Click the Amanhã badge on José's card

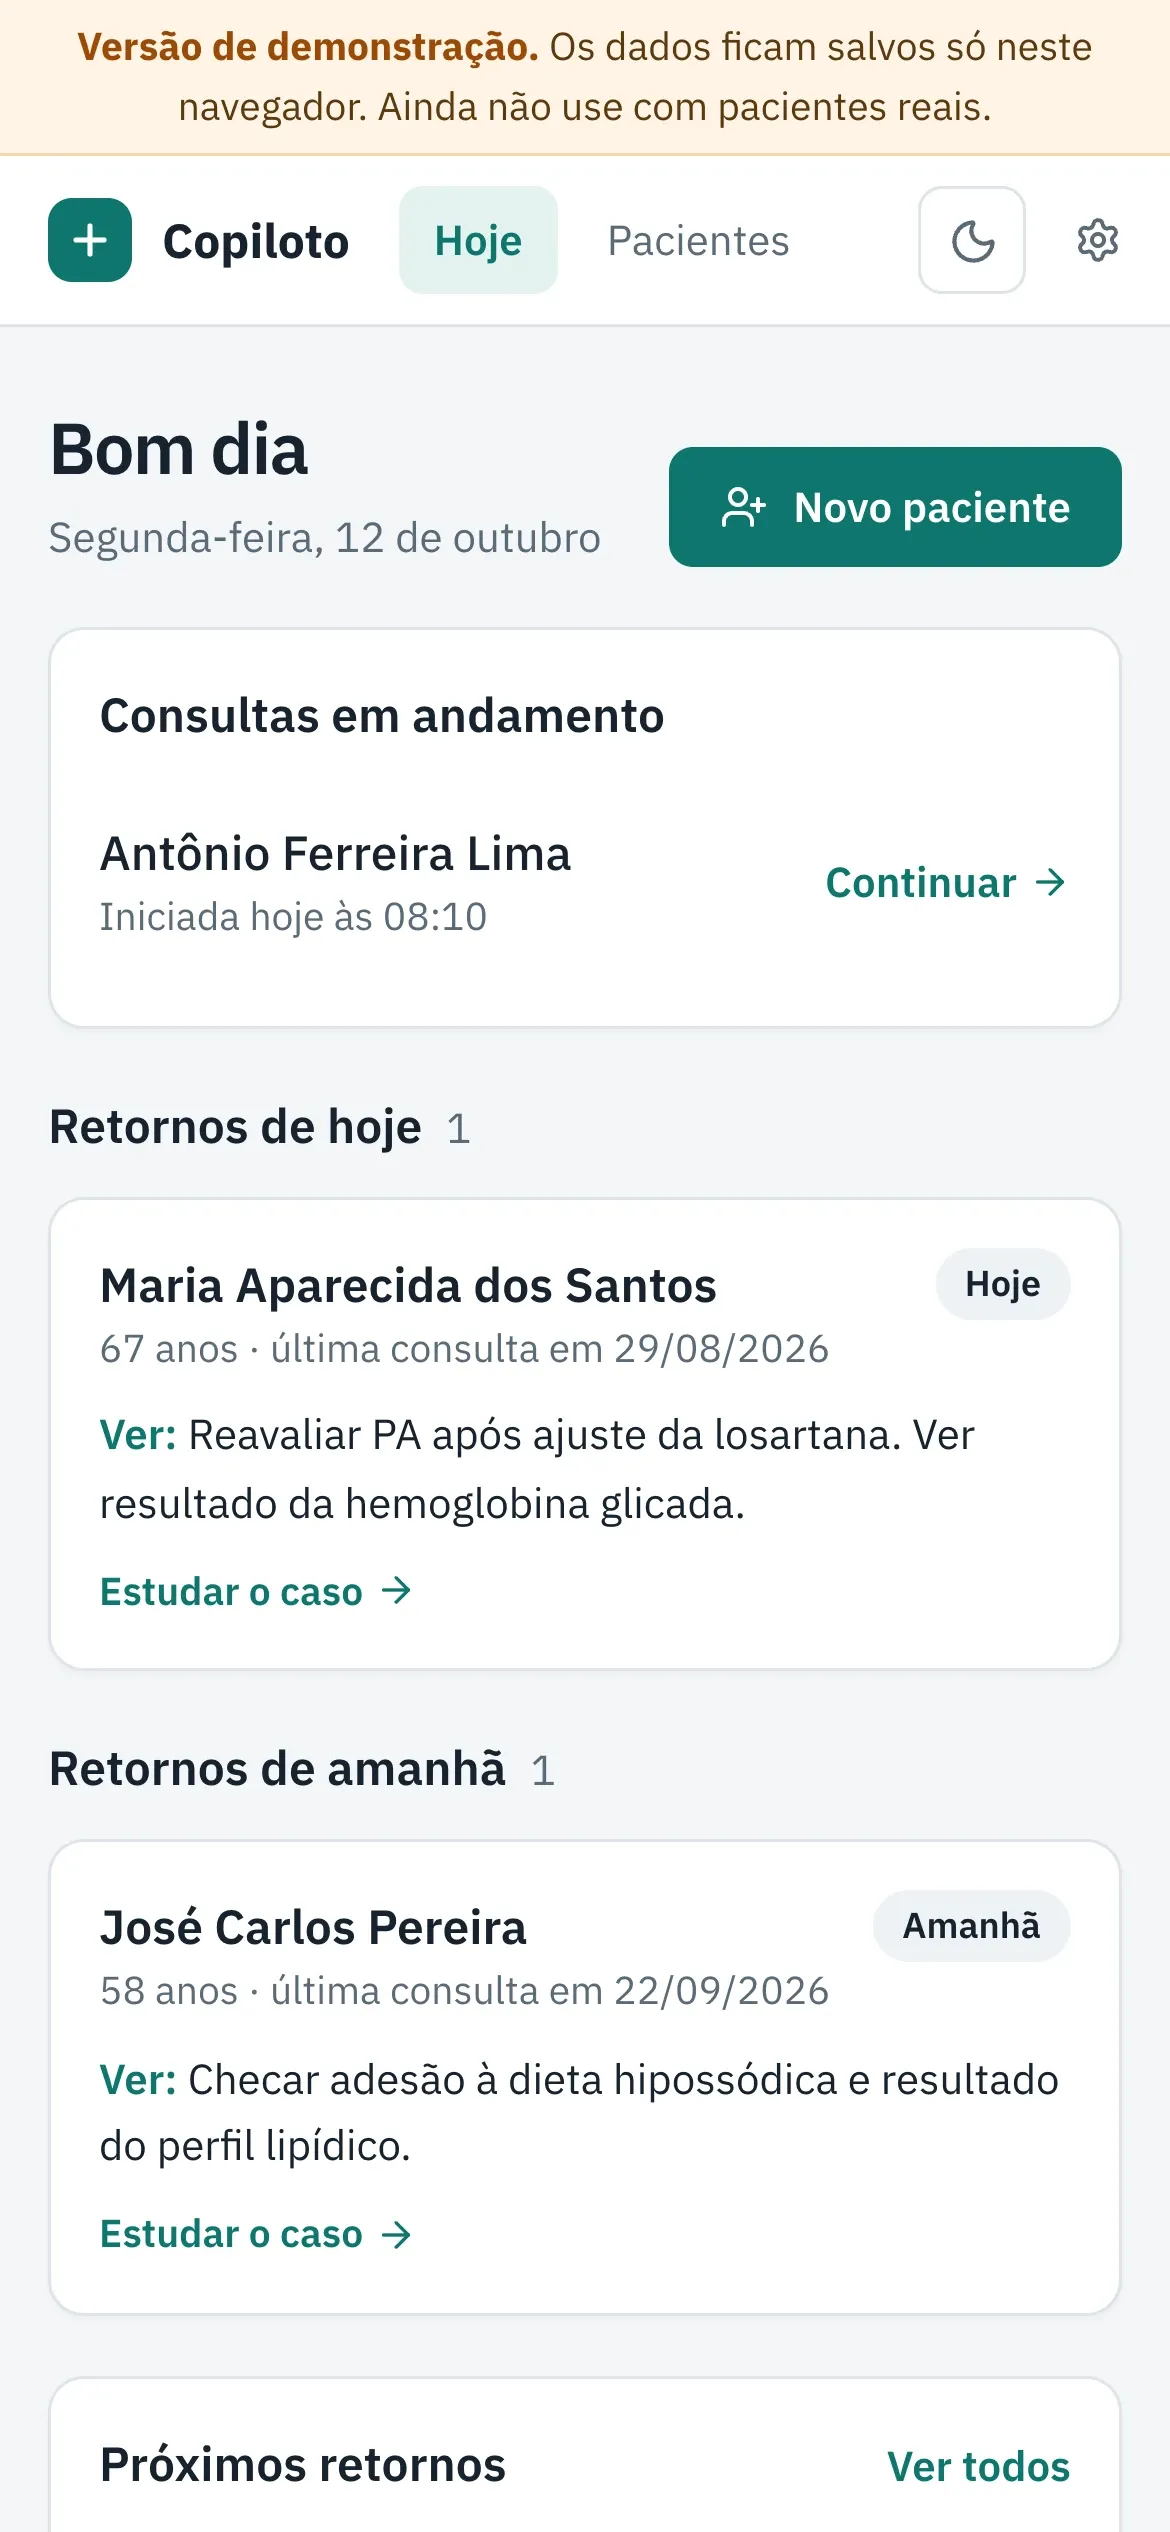pos(971,1926)
